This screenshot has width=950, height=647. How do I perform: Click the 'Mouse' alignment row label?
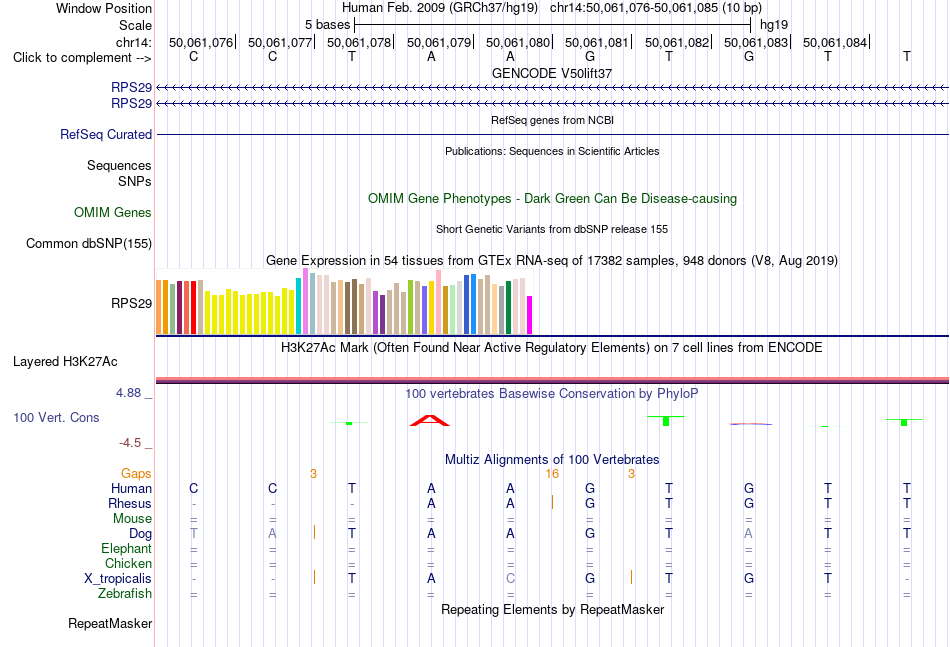pos(133,519)
